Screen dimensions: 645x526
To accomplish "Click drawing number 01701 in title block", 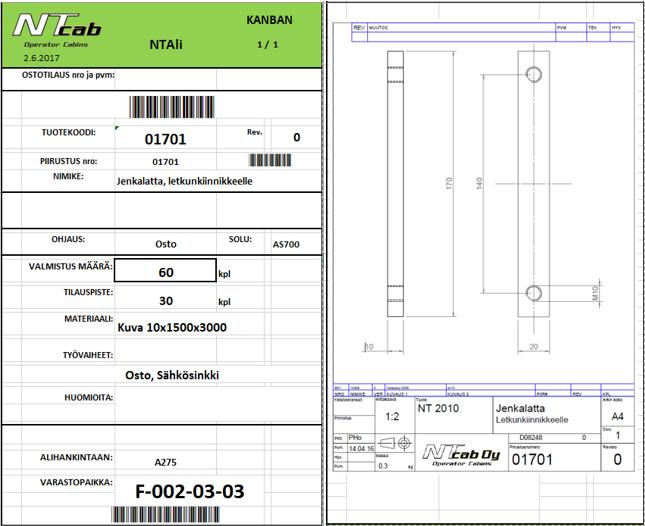I will tap(532, 459).
